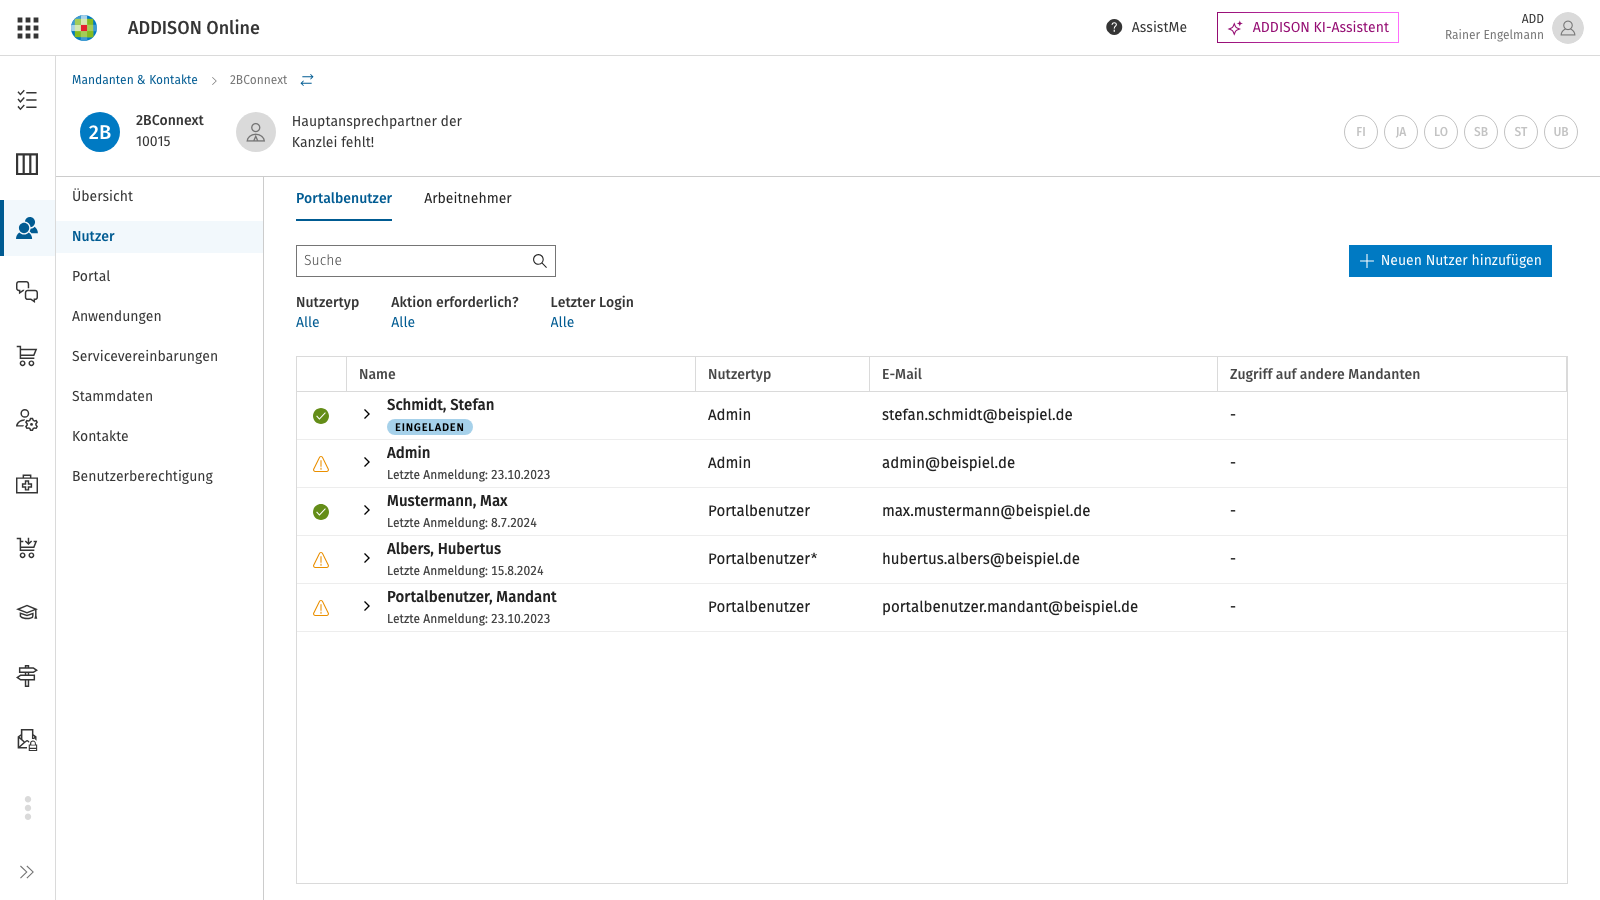Follow the Mandanten & Kontakte breadcrumb link

click(135, 80)
